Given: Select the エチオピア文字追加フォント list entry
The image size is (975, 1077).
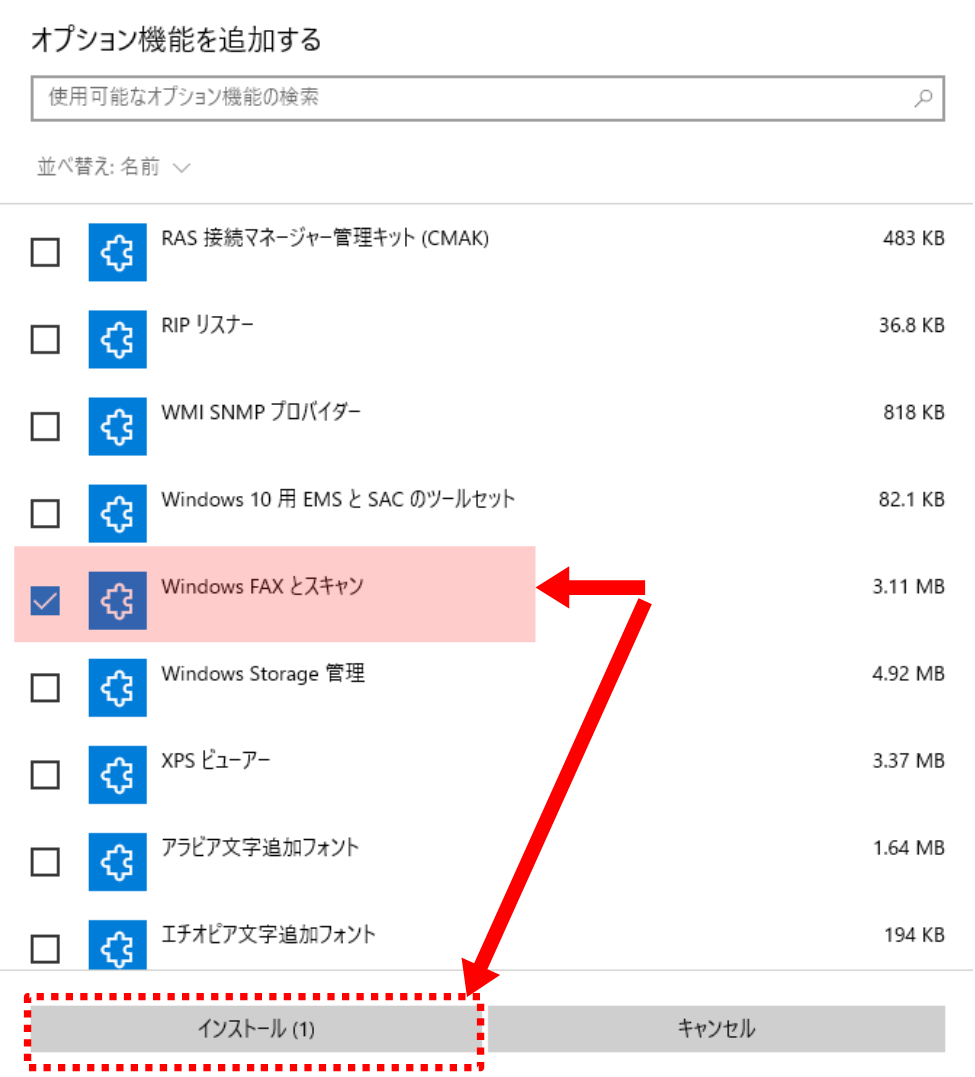Looking at the screenshot, I should 268,935.
